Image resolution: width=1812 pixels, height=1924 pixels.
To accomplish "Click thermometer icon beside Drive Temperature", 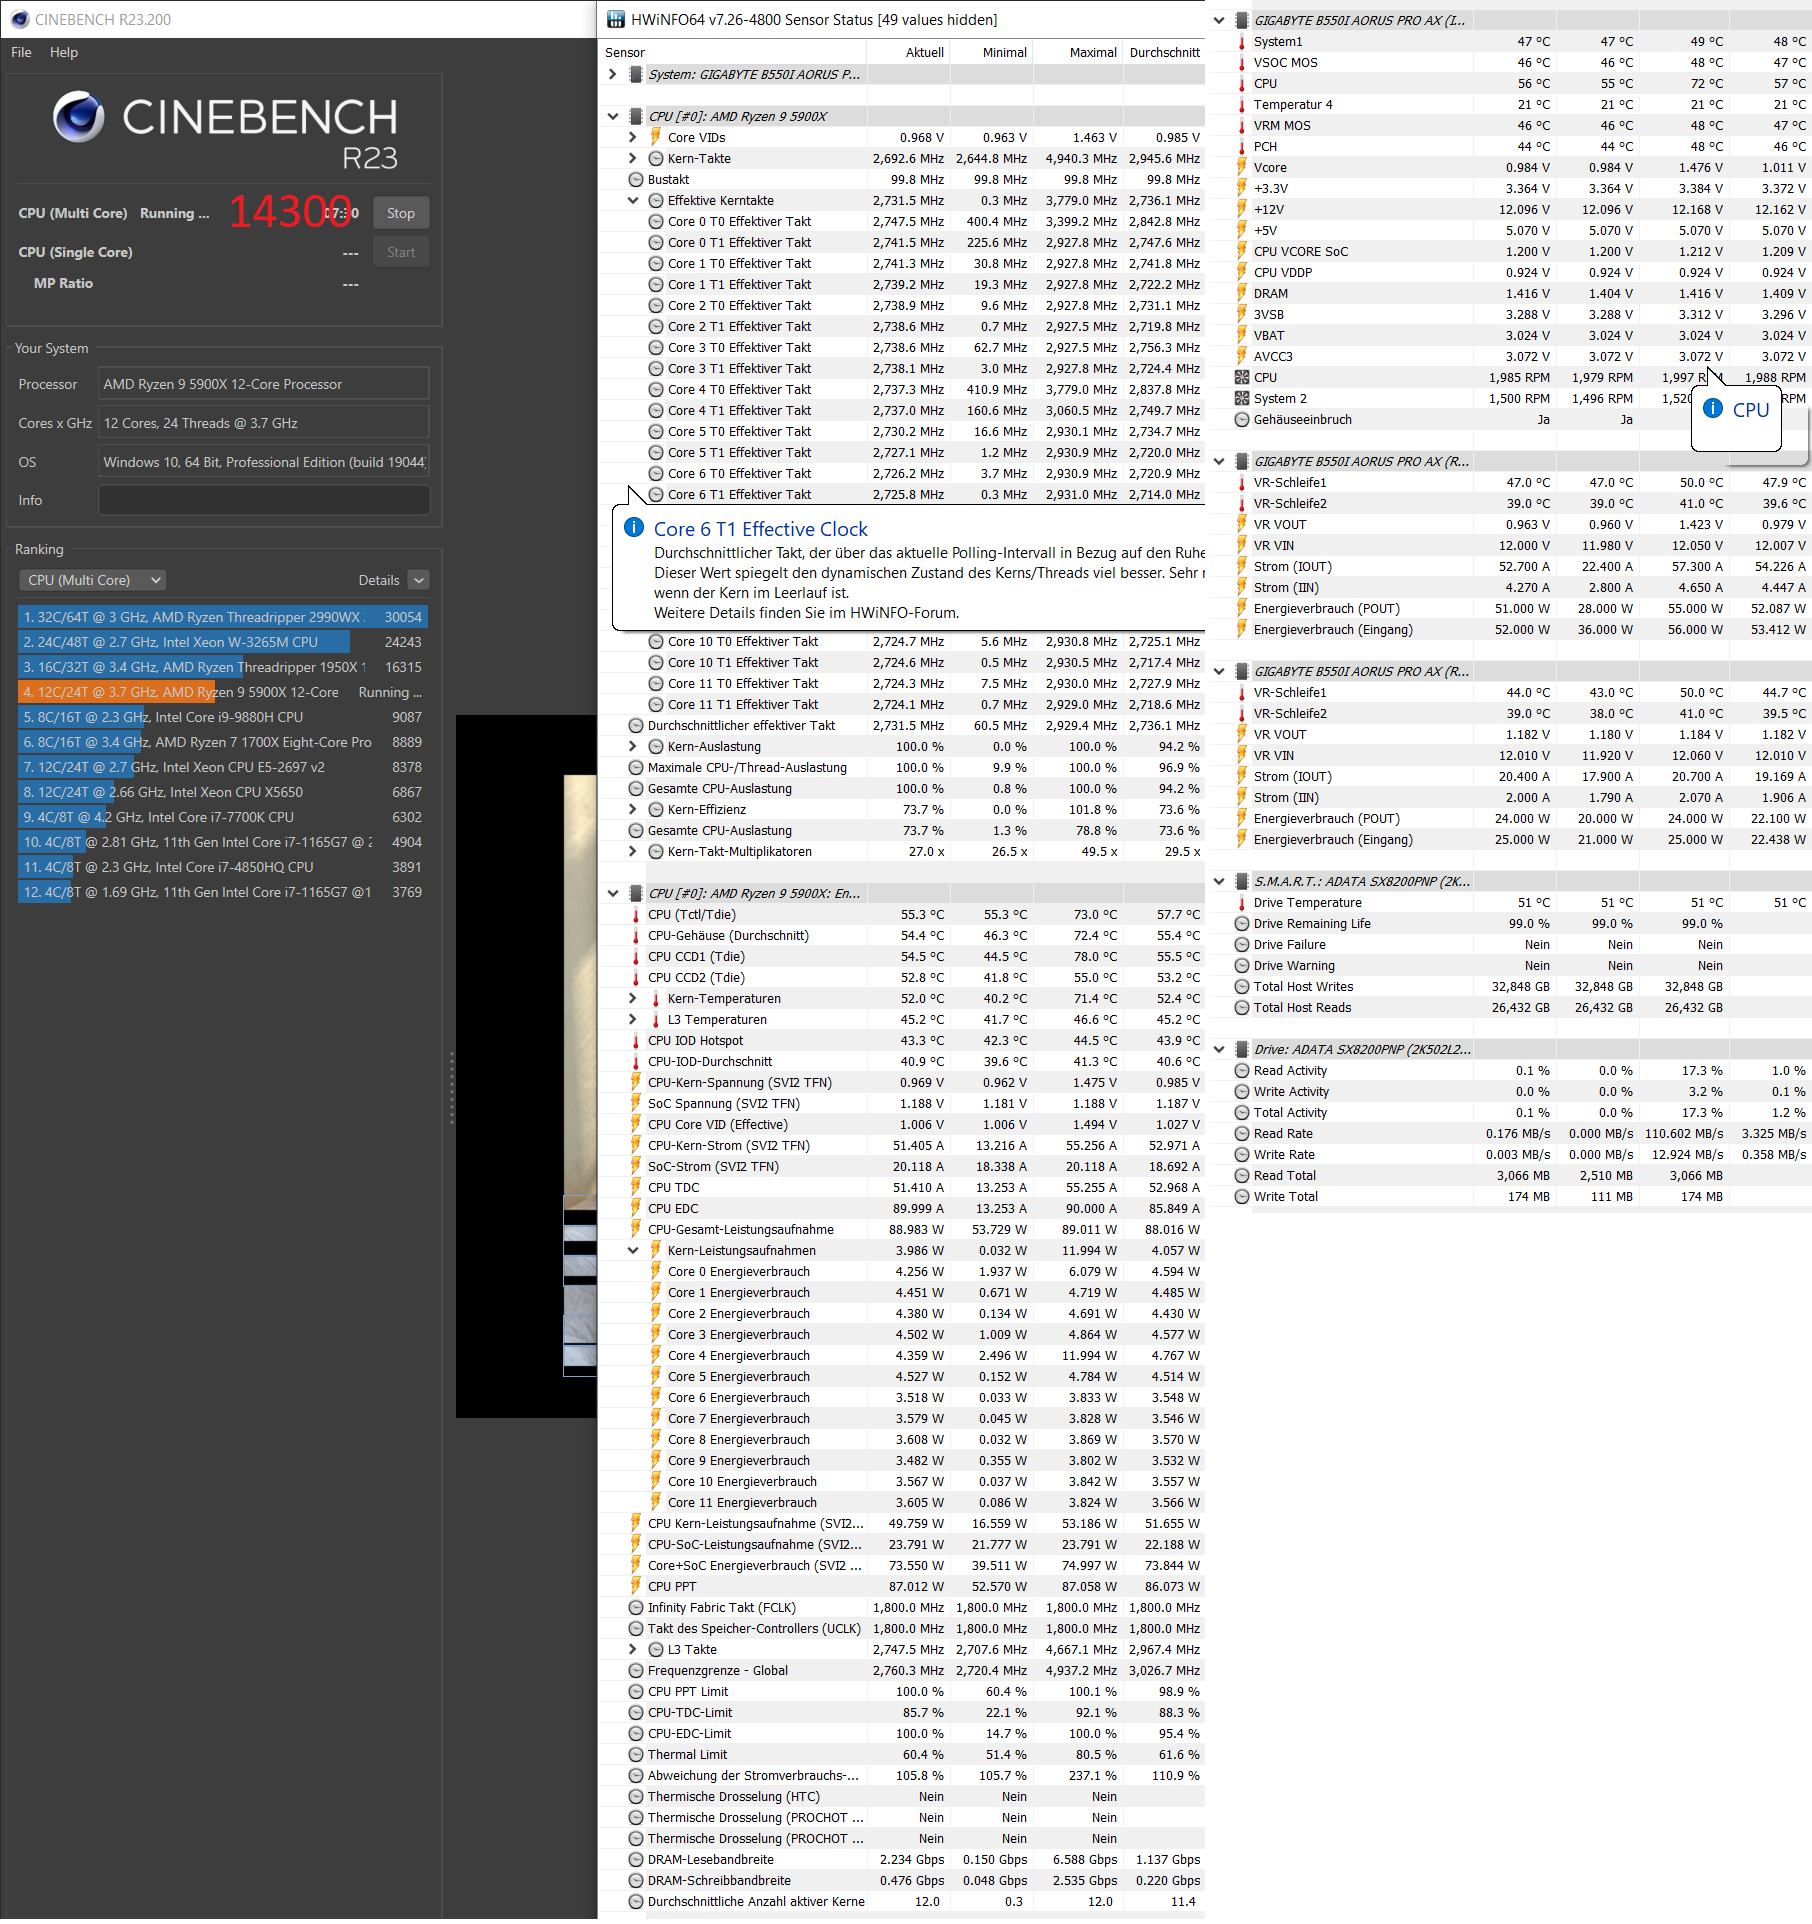I will pyautogui.click(x=1242, y=902).
